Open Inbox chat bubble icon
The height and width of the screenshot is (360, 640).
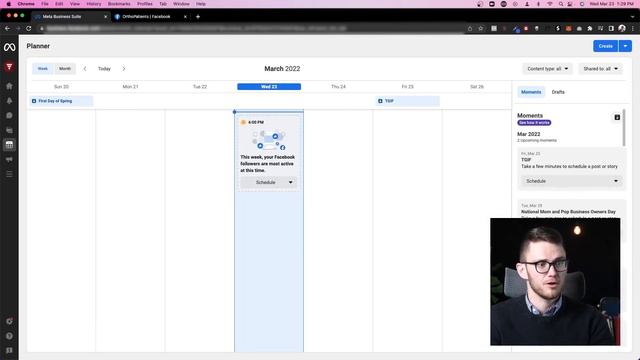point(9,116)
